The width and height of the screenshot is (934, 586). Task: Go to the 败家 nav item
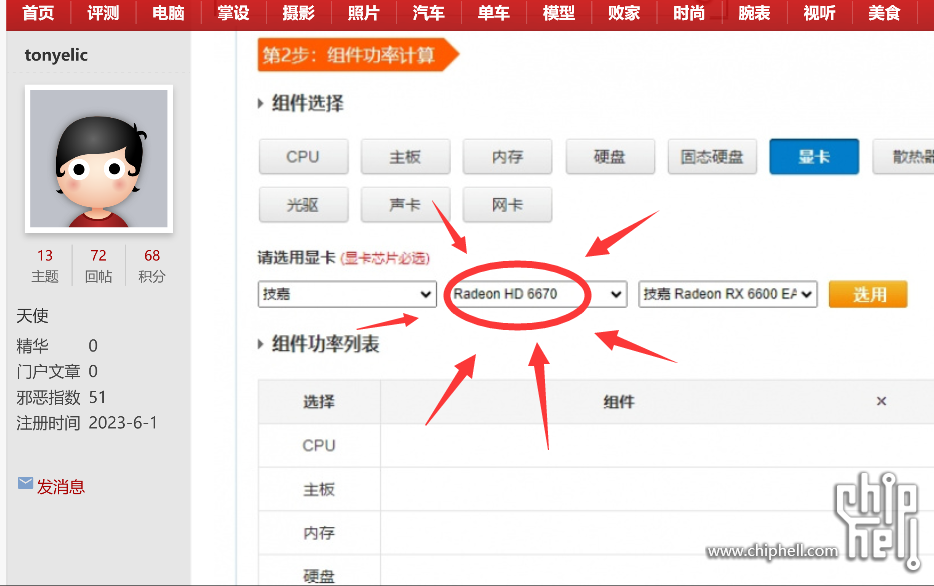pyautogui.click(x=624, y=13)
